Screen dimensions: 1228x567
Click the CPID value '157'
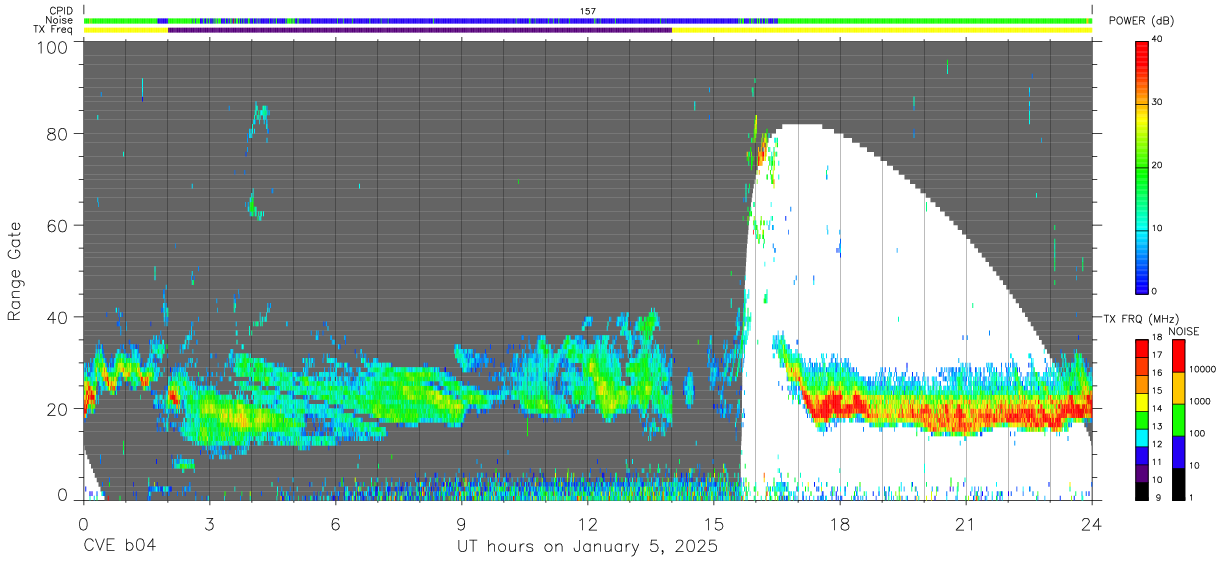coord(588,11)
